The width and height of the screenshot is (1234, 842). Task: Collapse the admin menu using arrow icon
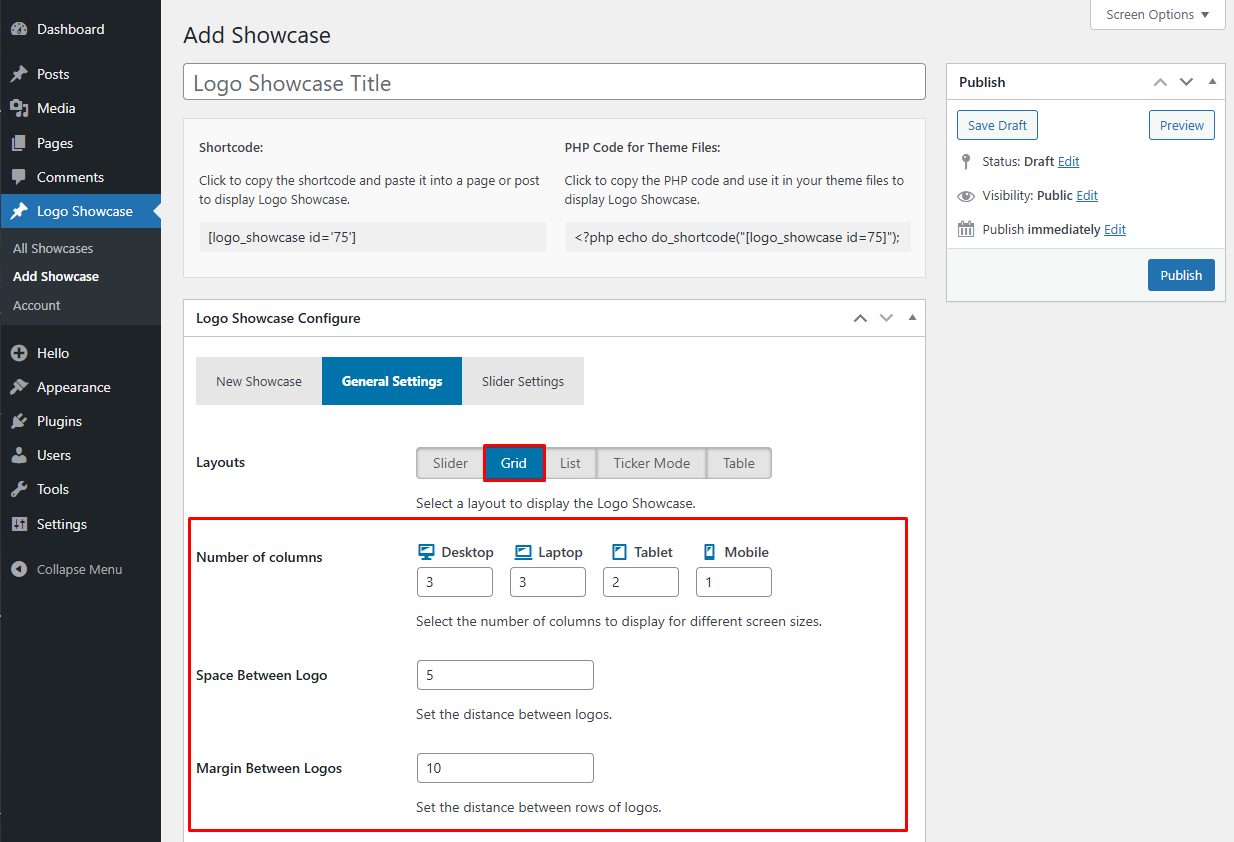(18, 570)
